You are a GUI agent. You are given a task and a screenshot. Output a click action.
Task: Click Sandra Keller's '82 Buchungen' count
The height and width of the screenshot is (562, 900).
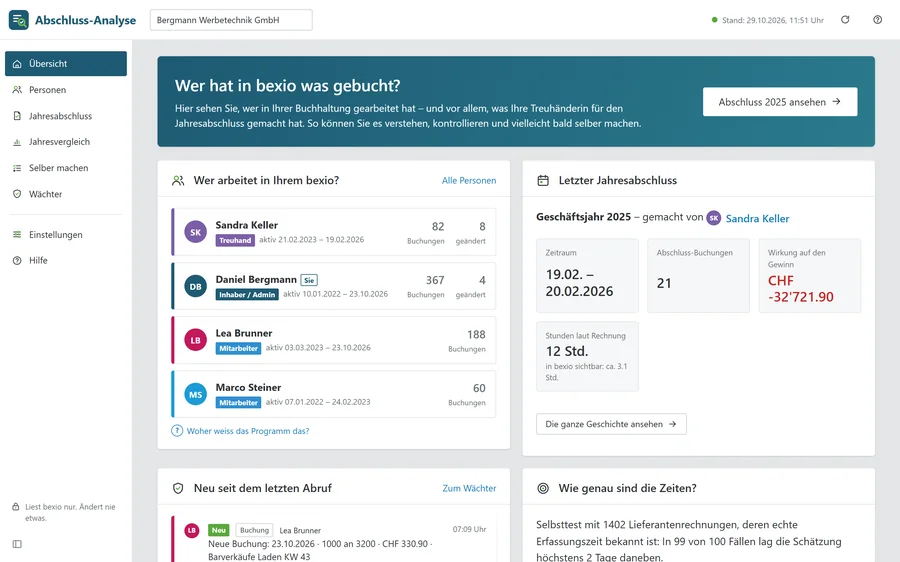(x=426, y=232)
